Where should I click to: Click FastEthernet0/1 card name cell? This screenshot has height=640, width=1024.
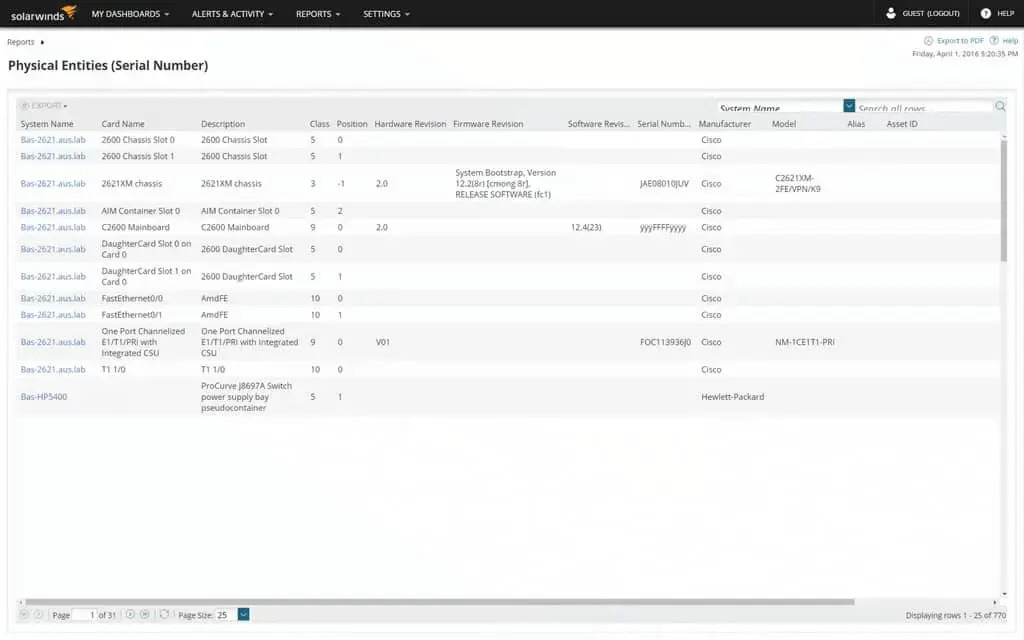pyautogui.click(x=132, y=315)
